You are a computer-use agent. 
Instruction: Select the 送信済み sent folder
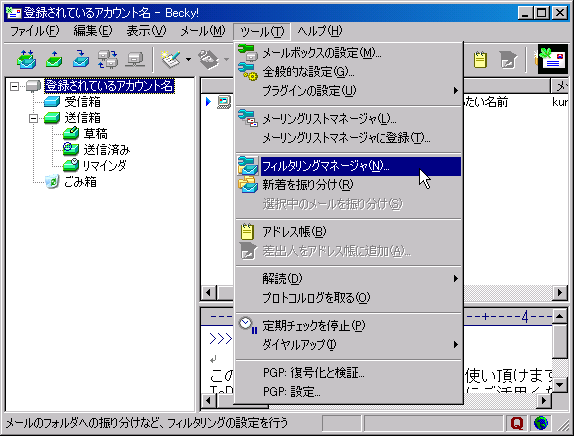pos(107,150)
